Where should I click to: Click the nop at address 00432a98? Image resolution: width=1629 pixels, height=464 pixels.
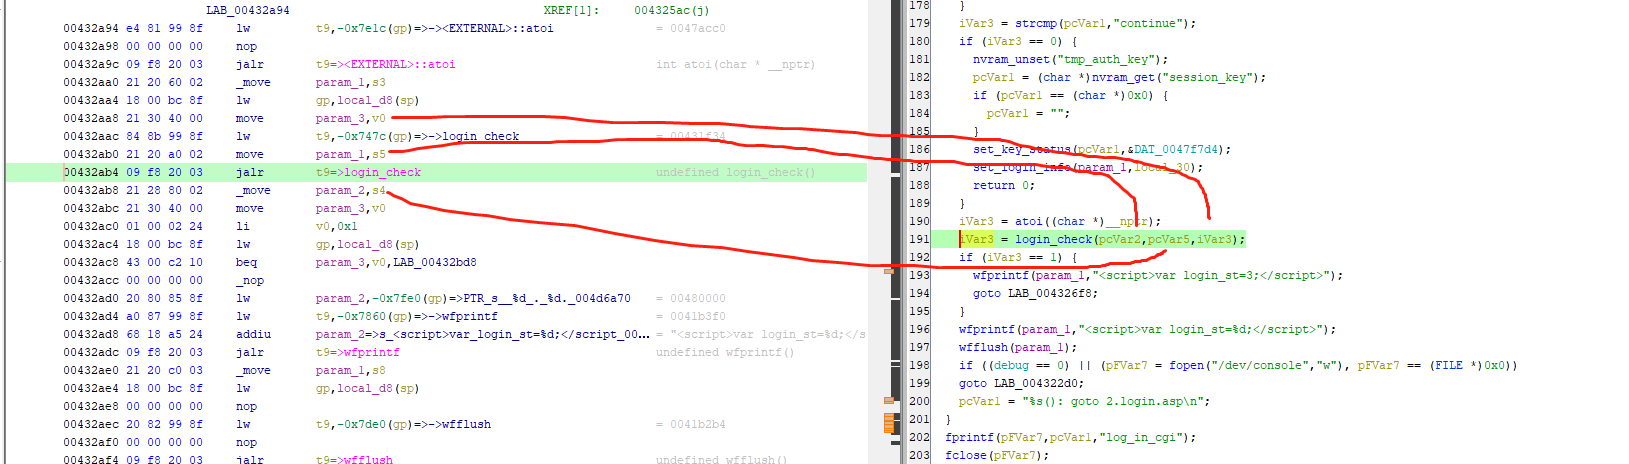coord(246,46)
